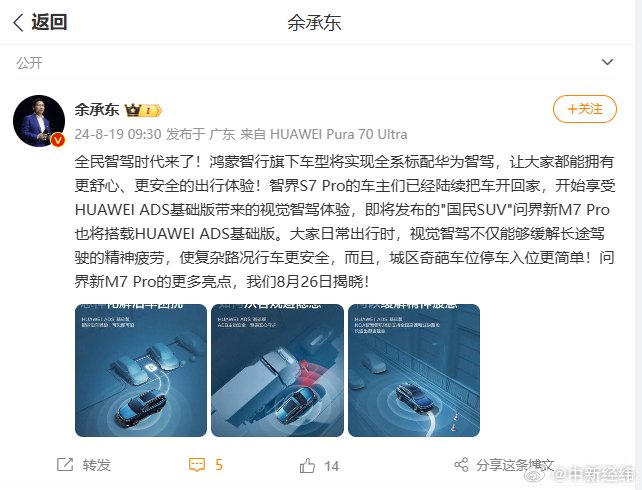Open the third highway driving image thumbnail
642x490 pixels.
coord(414,370)
